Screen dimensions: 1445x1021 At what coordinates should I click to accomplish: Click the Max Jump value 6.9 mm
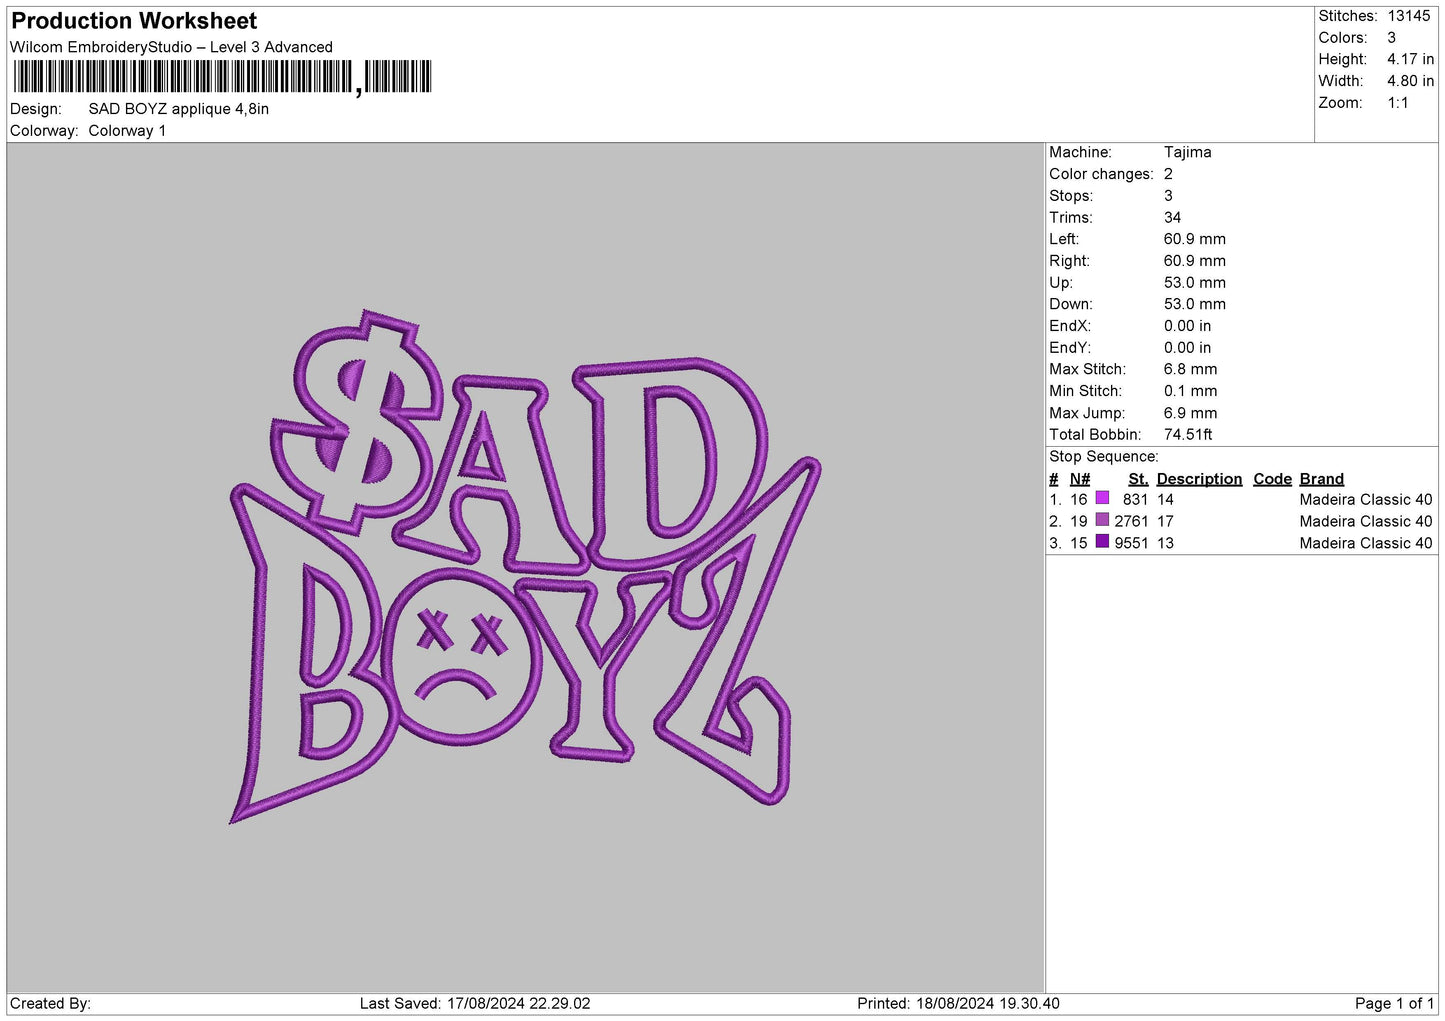point(1190,413)
